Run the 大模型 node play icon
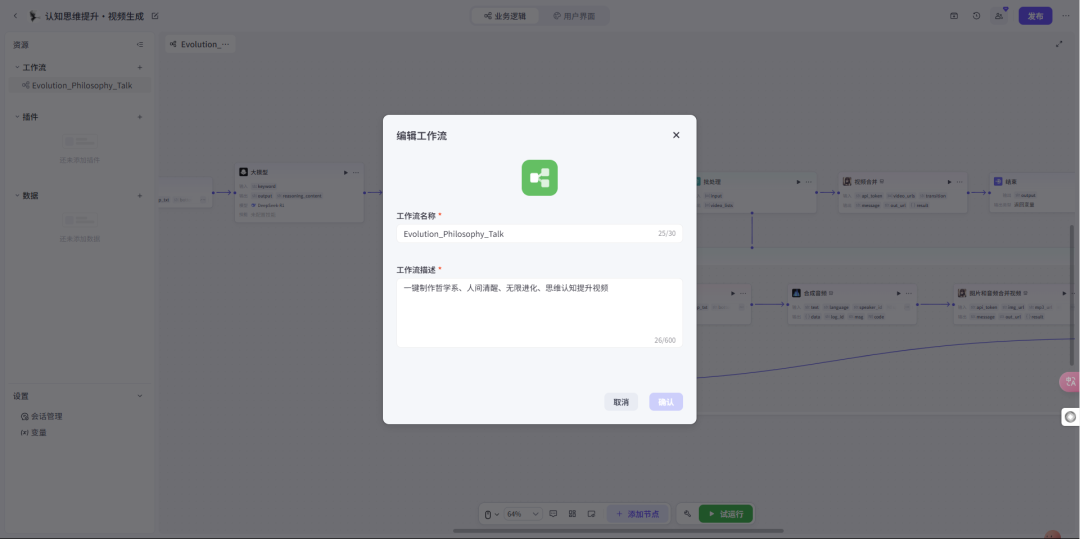The height and width of the screenshot is (539, 1080). pos(346,172)
